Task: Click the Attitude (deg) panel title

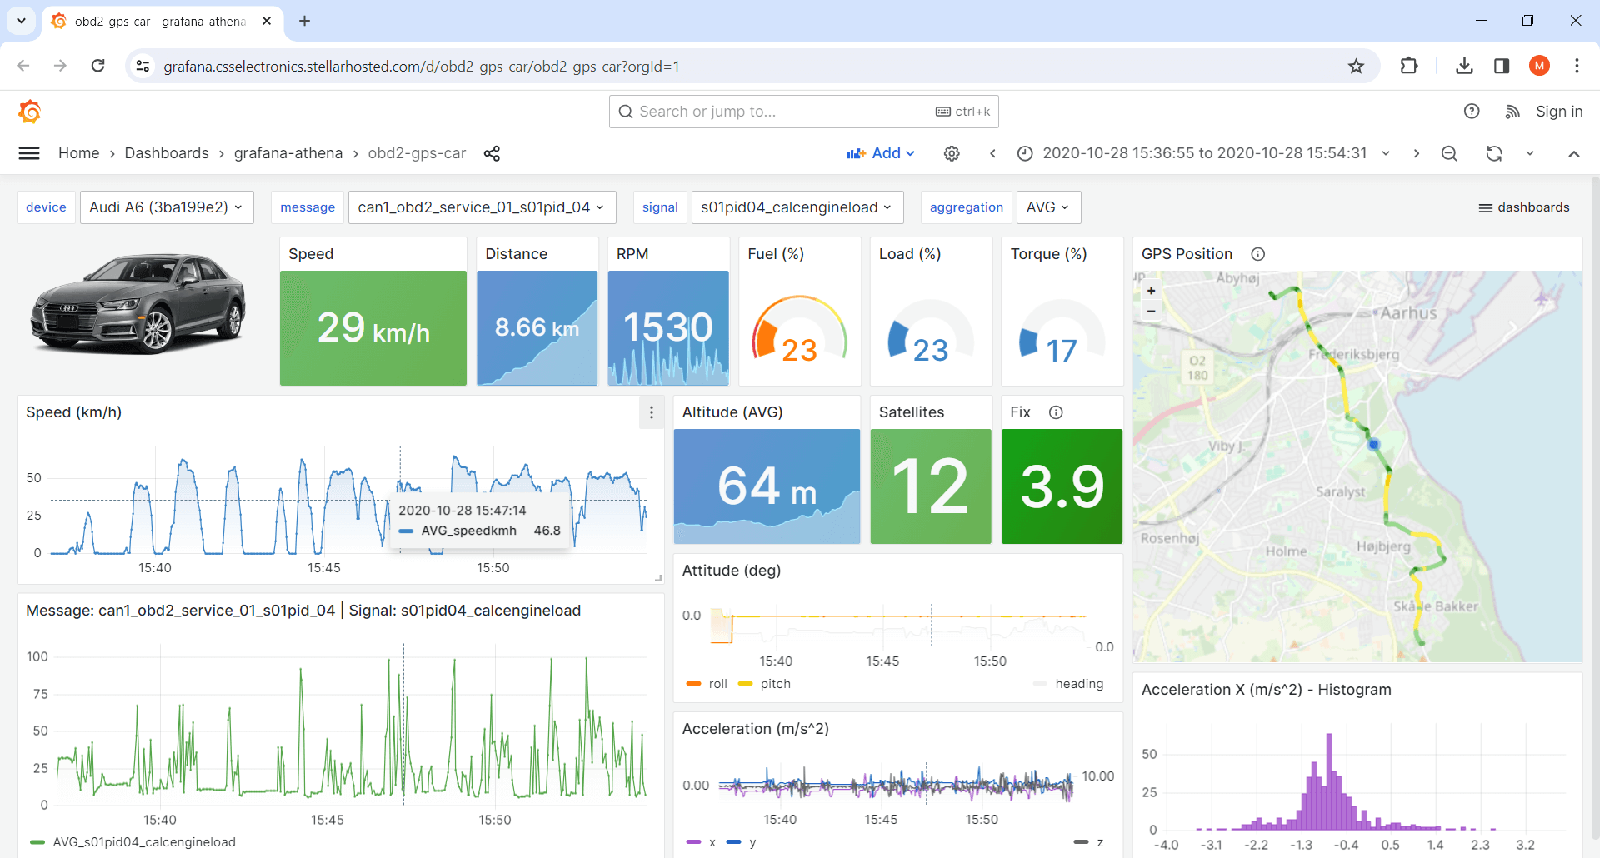Action: [731, 571]
